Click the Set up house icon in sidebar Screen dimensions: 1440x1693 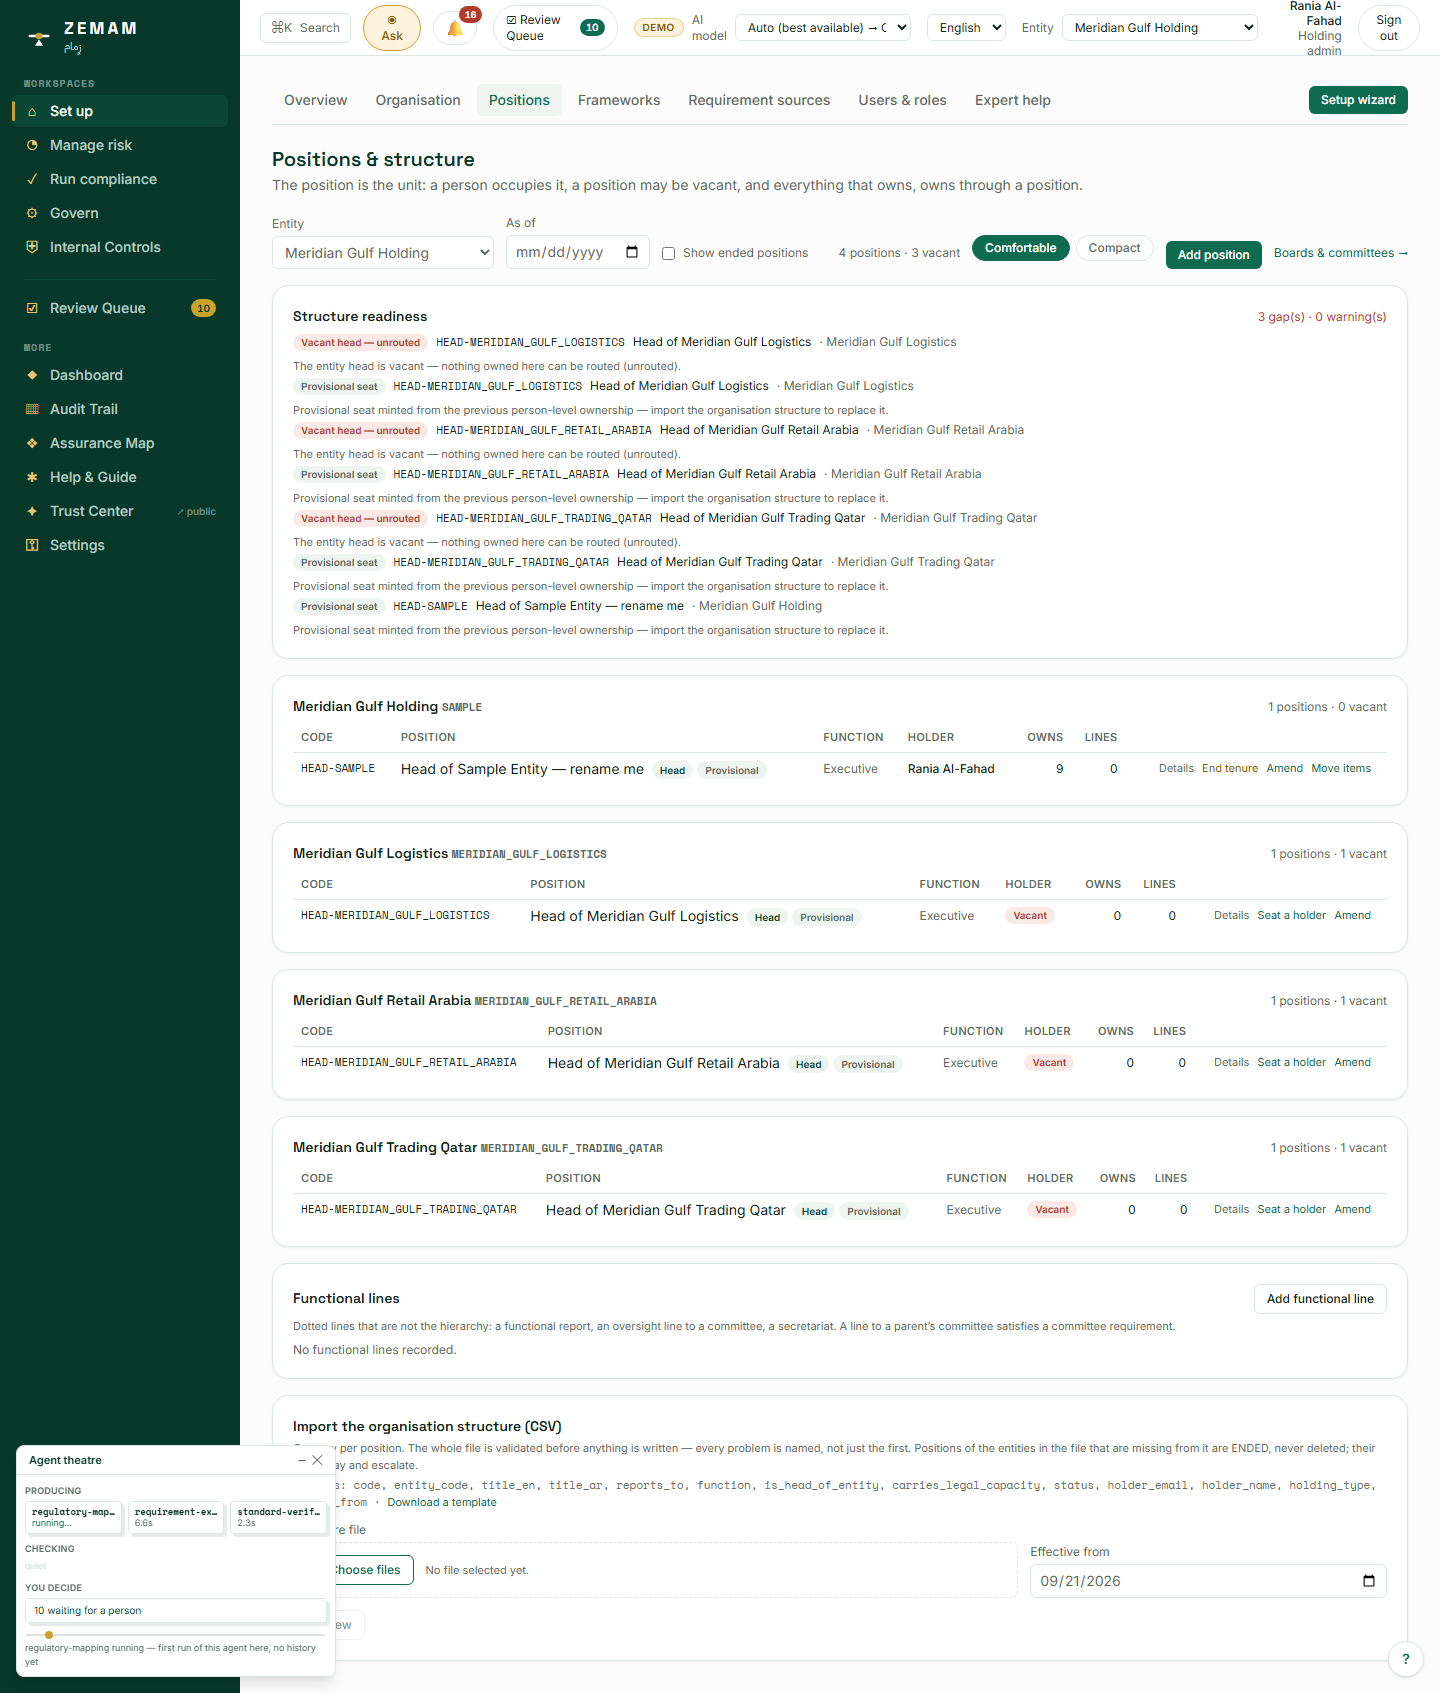pos(32,111)
